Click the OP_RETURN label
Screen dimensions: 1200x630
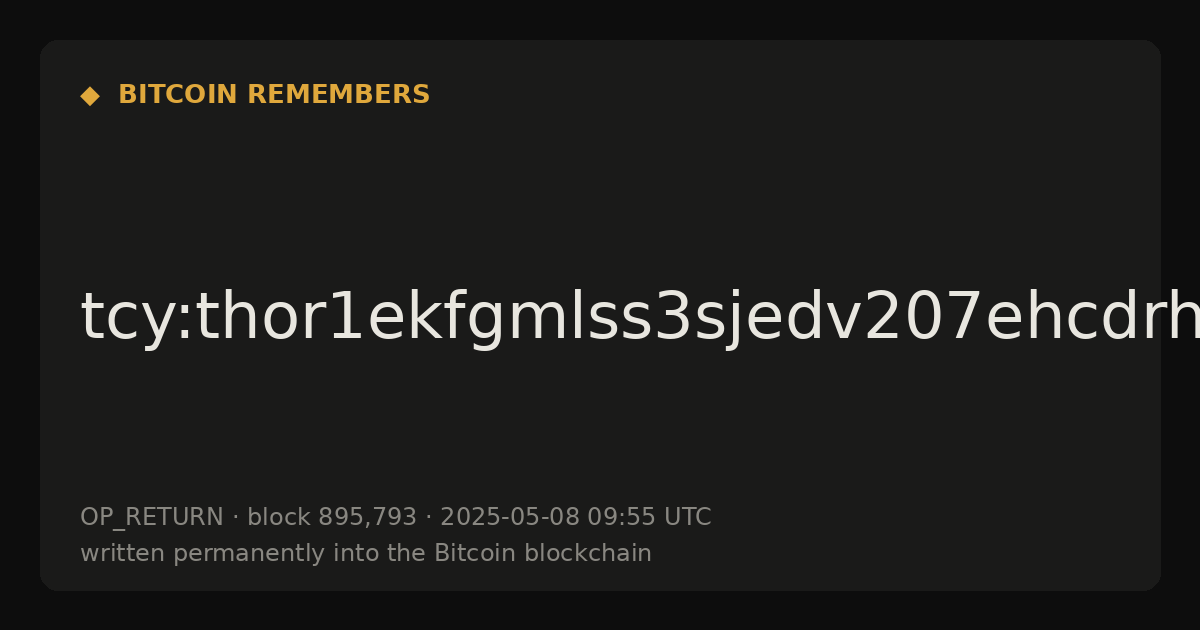pos(151,518)
